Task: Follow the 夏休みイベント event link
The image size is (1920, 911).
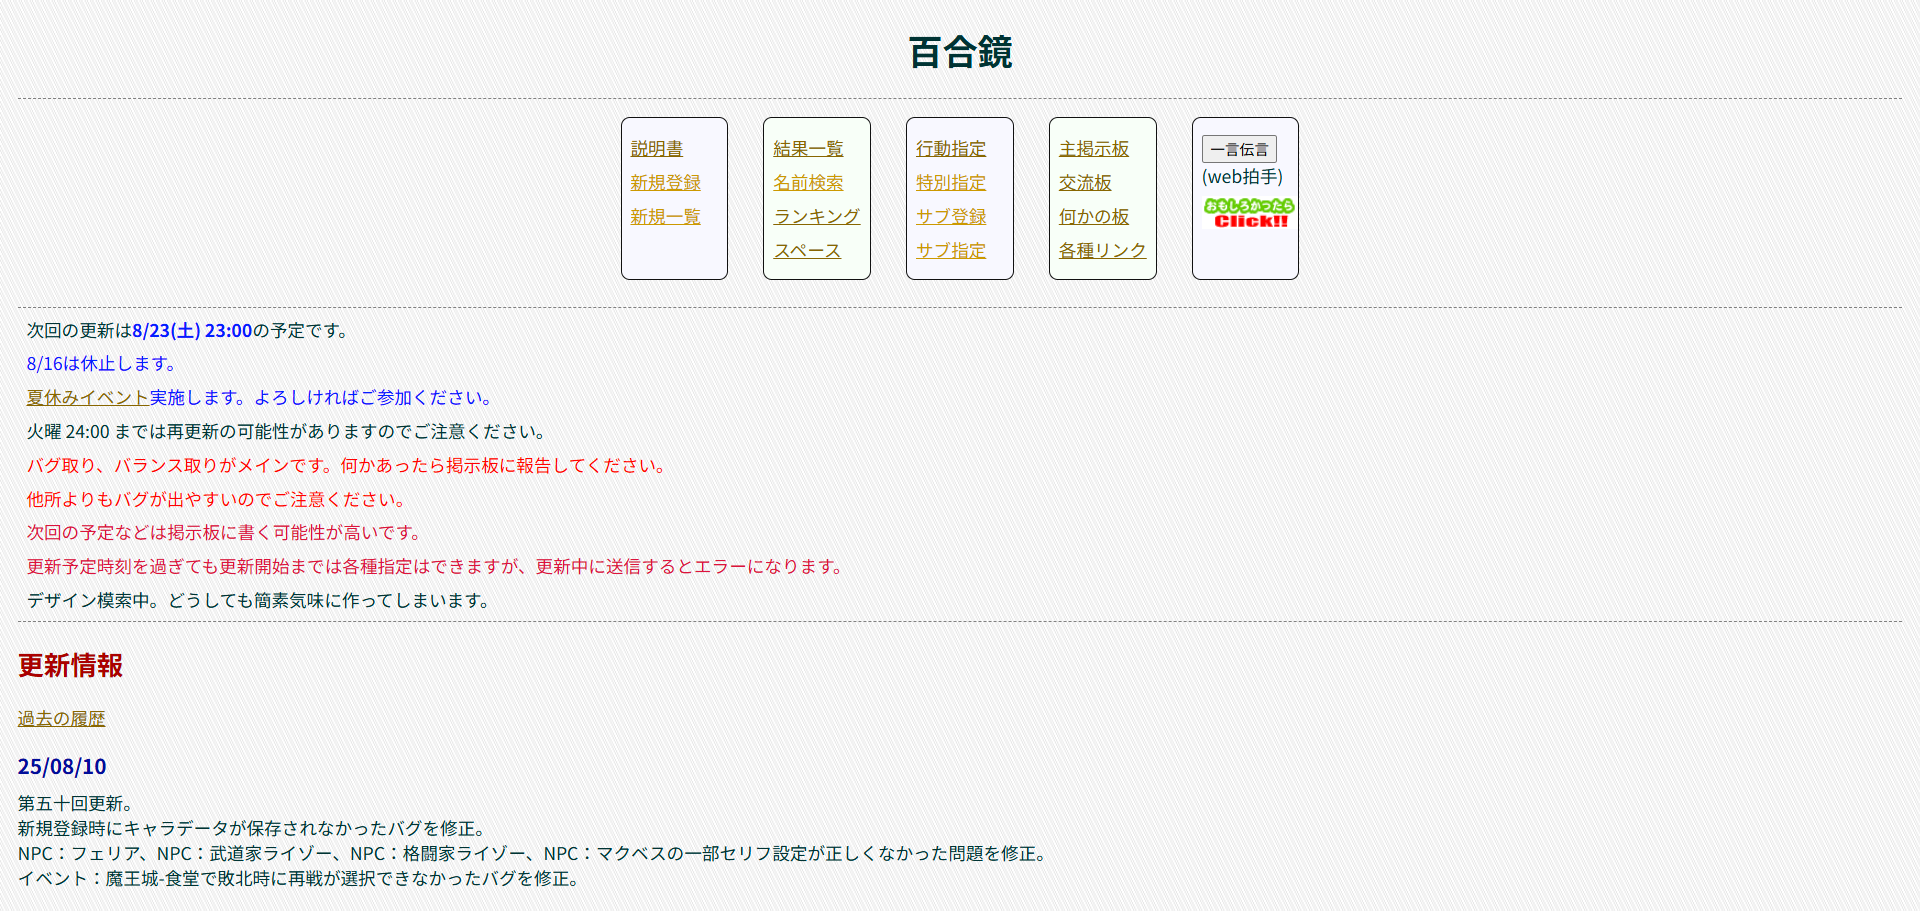Action: (x=88, y=398)
